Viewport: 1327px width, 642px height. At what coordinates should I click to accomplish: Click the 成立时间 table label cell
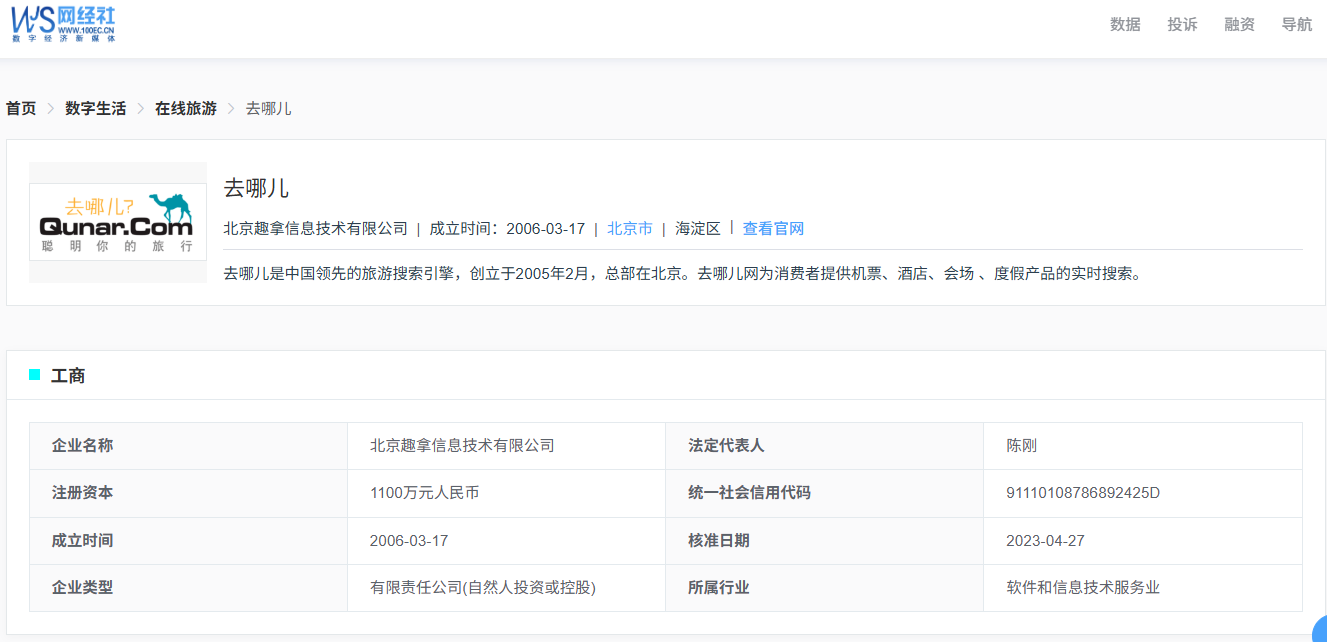tap(188, 541)
